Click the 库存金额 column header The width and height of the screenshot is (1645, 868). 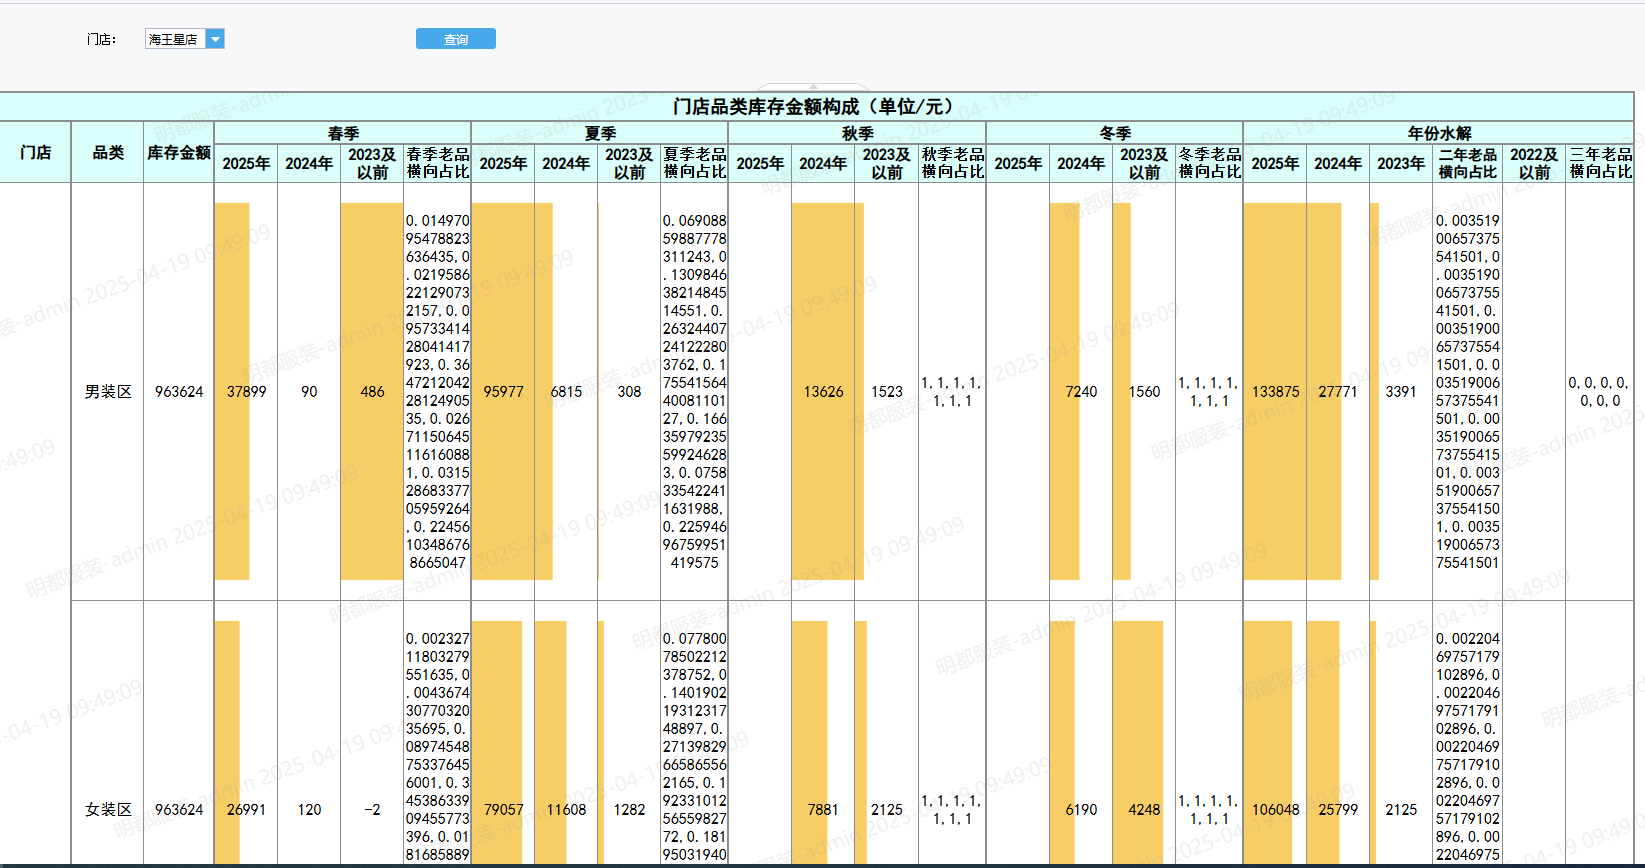pyautogui.click(x=179, y=152)
